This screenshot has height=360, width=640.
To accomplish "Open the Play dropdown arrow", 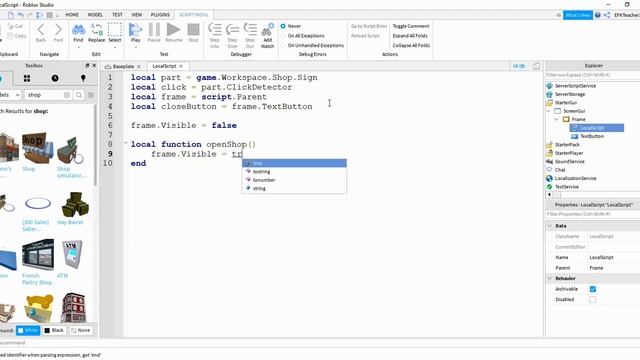I will (136, 47).
